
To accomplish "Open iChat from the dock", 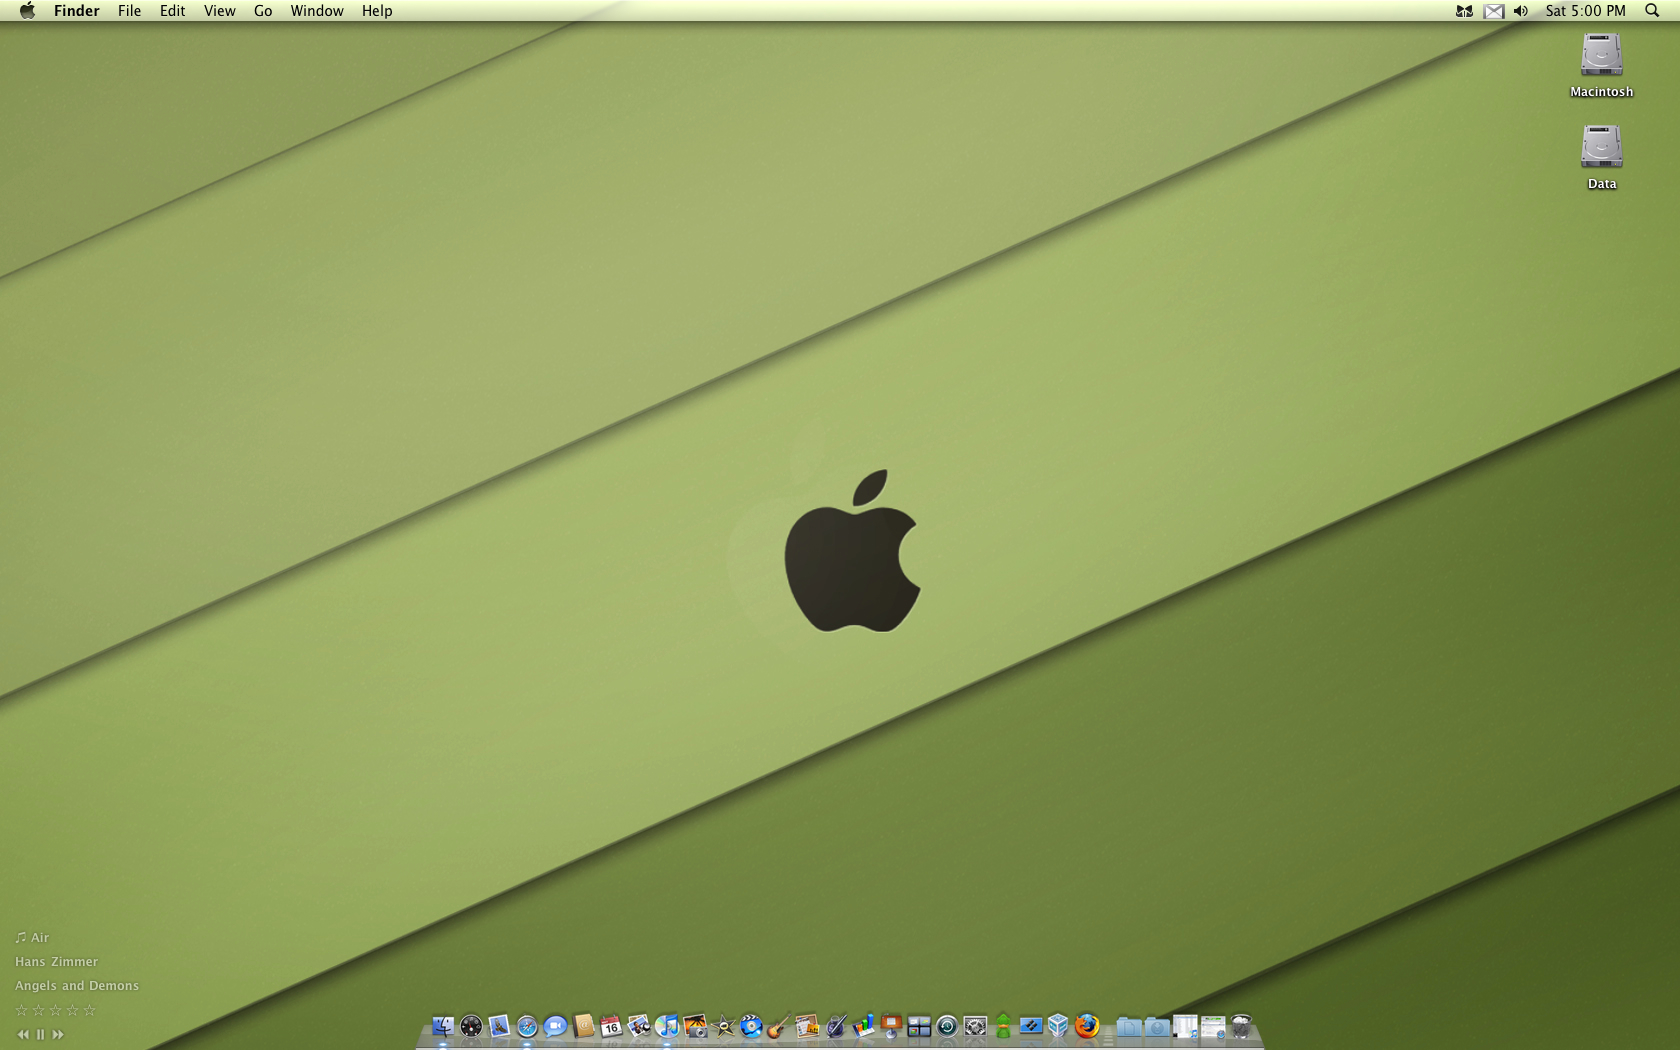I will pos(555,1026).
